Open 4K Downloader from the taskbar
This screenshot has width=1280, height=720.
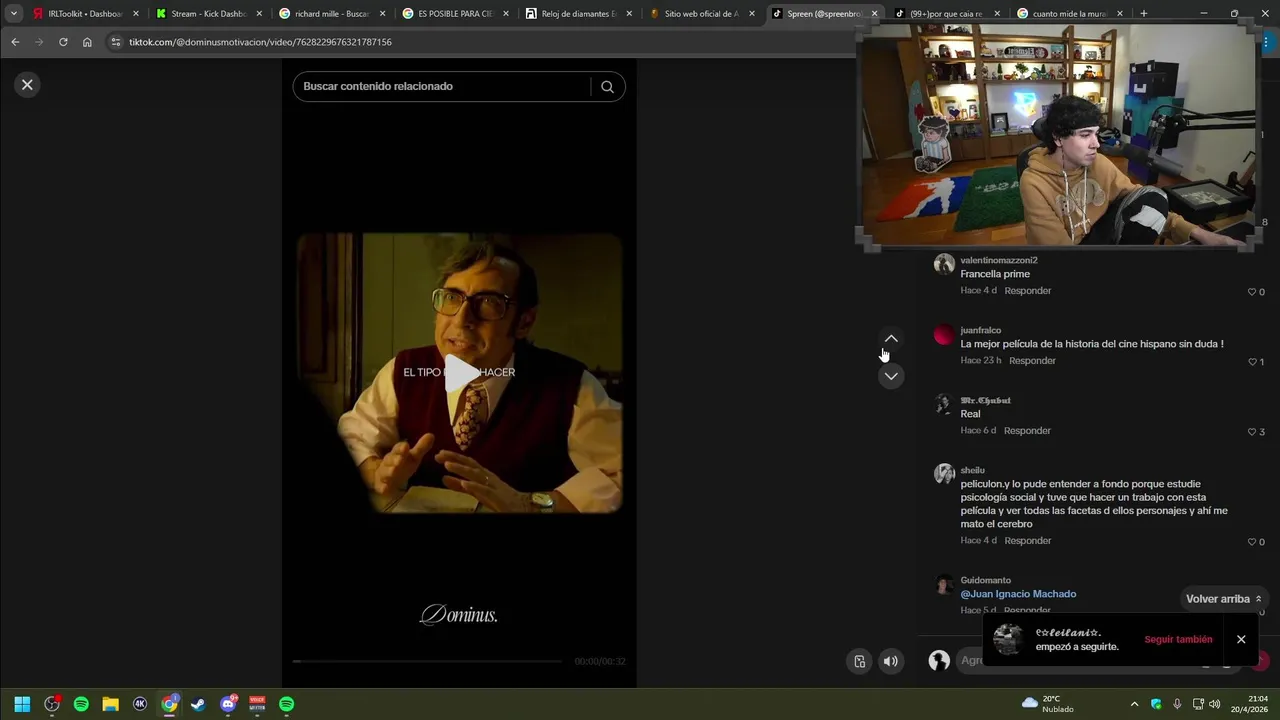tap(140, 704)
